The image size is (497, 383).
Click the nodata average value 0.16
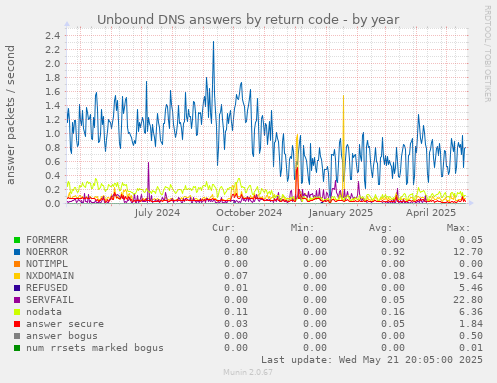point(393,312)
